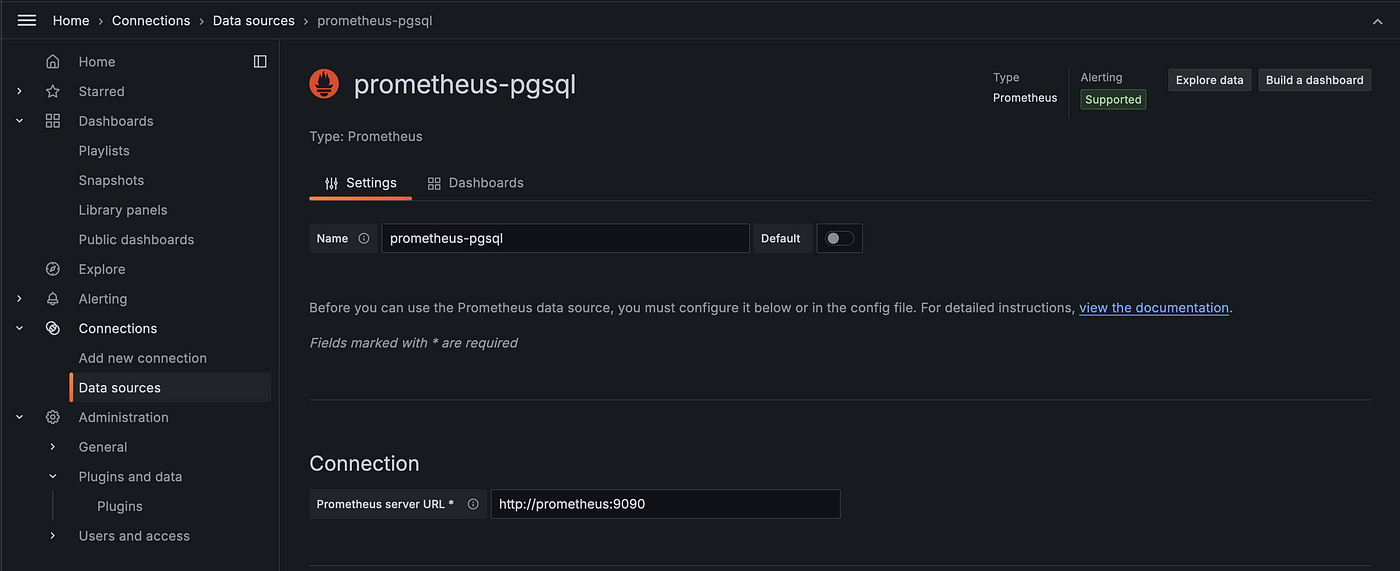Click the Dashboards grid icon in sidebar
Image resolution: width=1400 pixels, height=571 pixels.
tap(53, 121)
